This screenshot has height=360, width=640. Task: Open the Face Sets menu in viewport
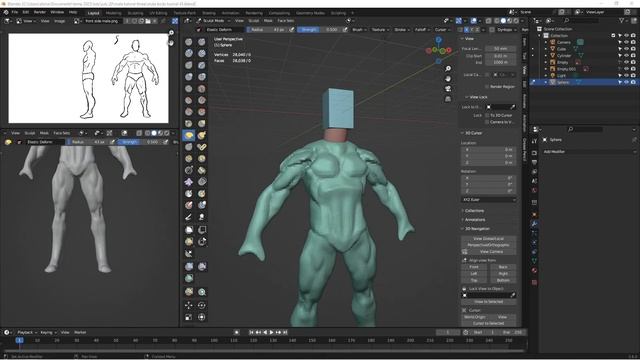pos(286,20)
